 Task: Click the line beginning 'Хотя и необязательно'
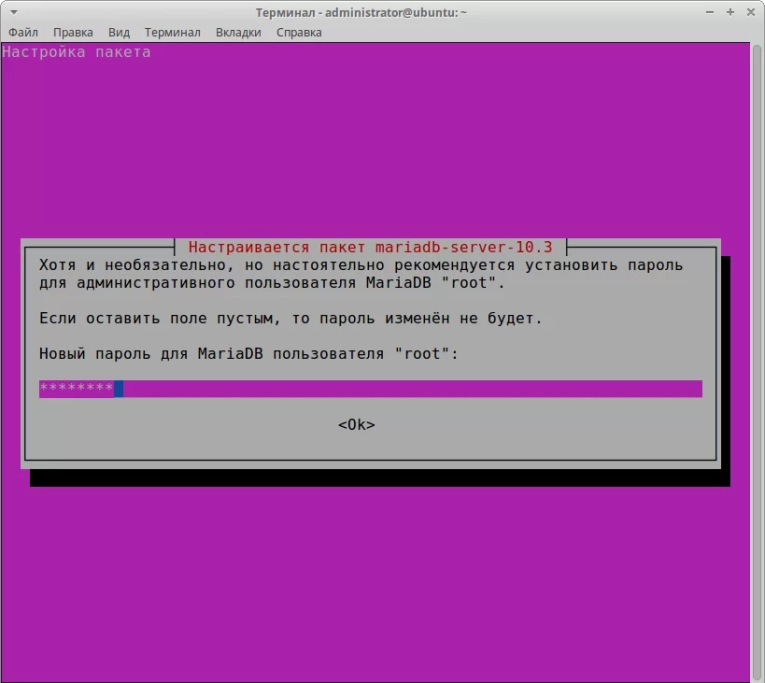click(361, 265)
